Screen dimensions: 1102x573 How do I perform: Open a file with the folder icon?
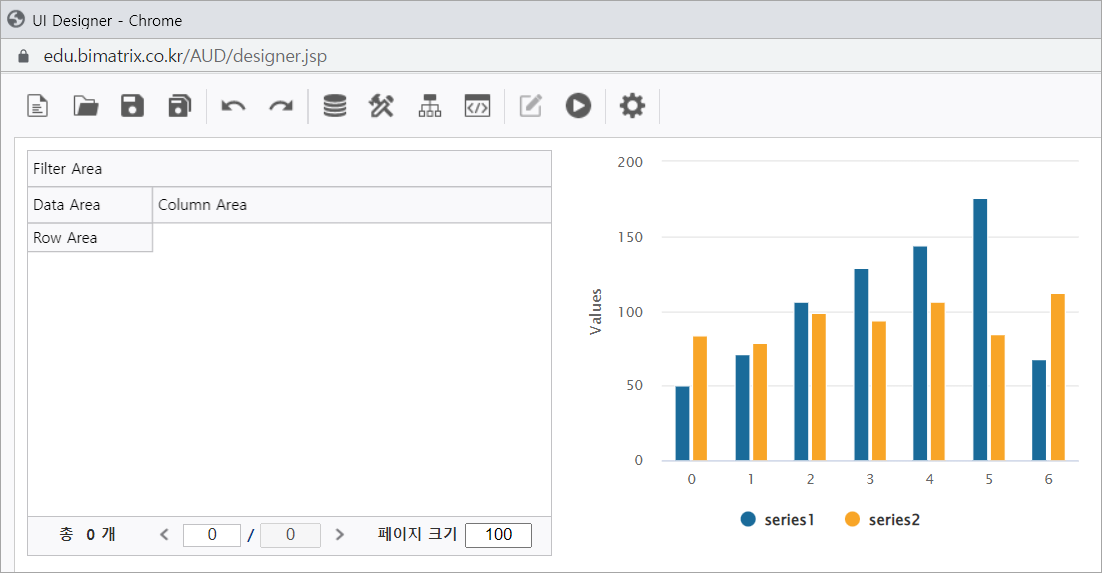[x=86, y=105]
